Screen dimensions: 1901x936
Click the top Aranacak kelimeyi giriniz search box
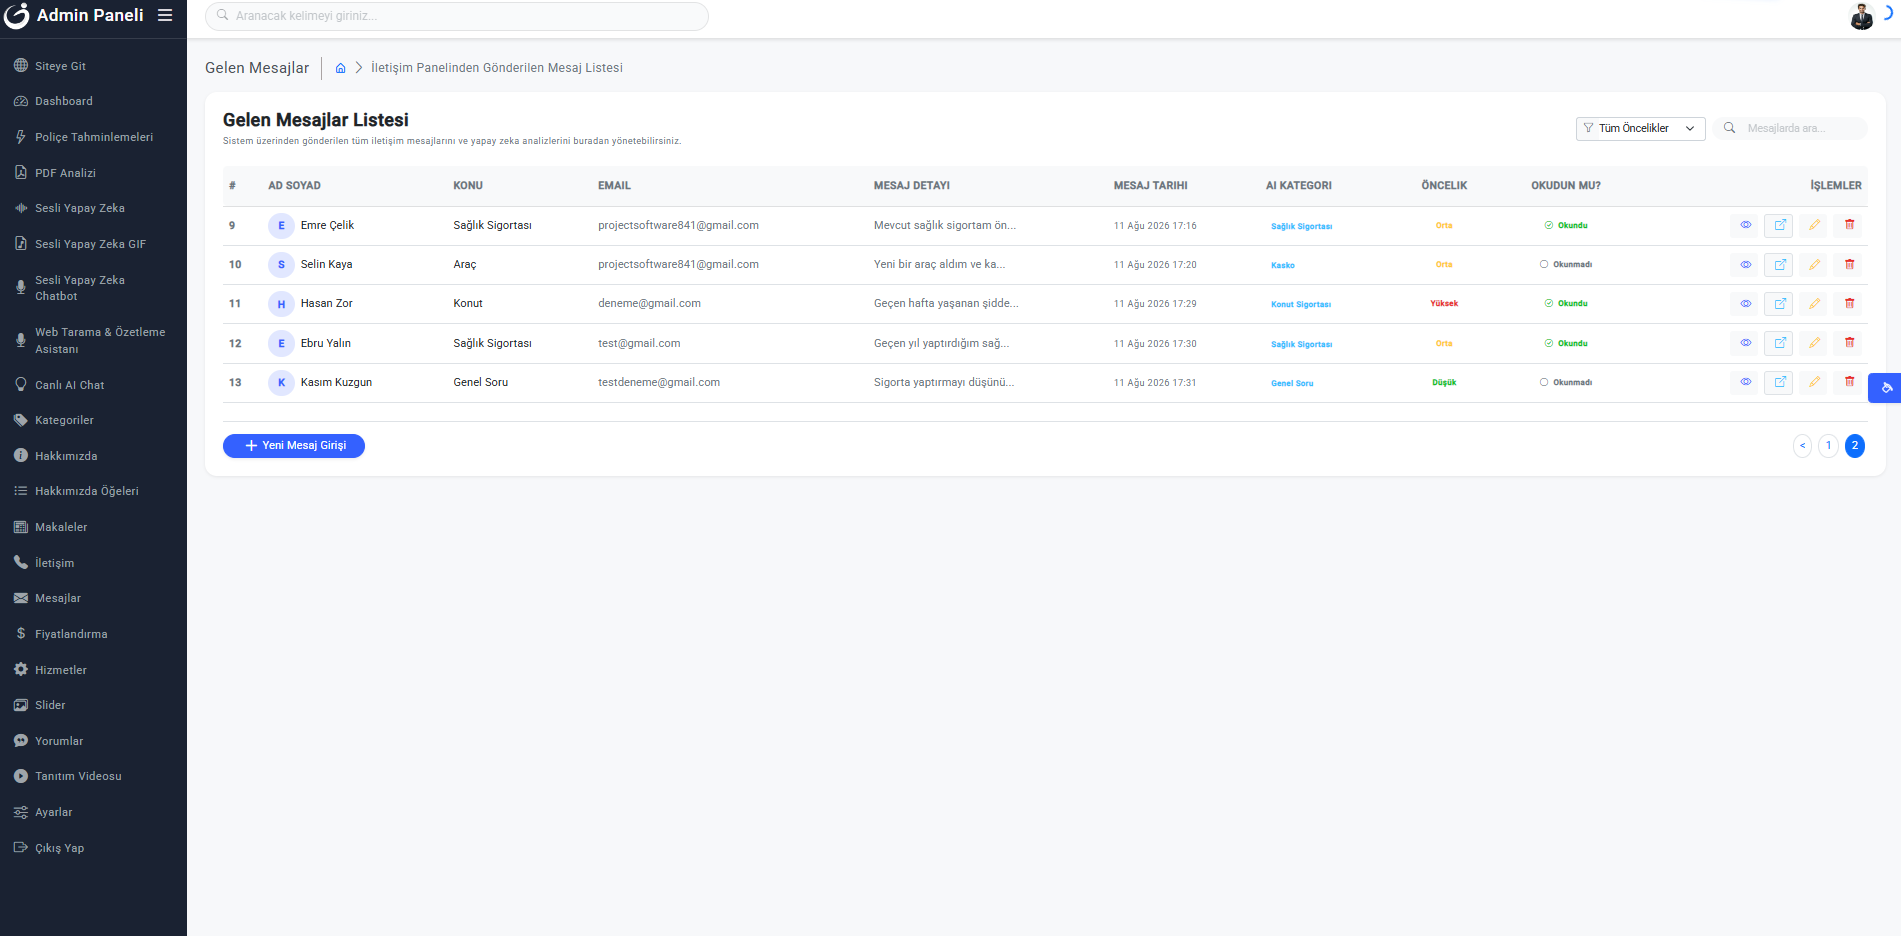click(x=457, y=16)
